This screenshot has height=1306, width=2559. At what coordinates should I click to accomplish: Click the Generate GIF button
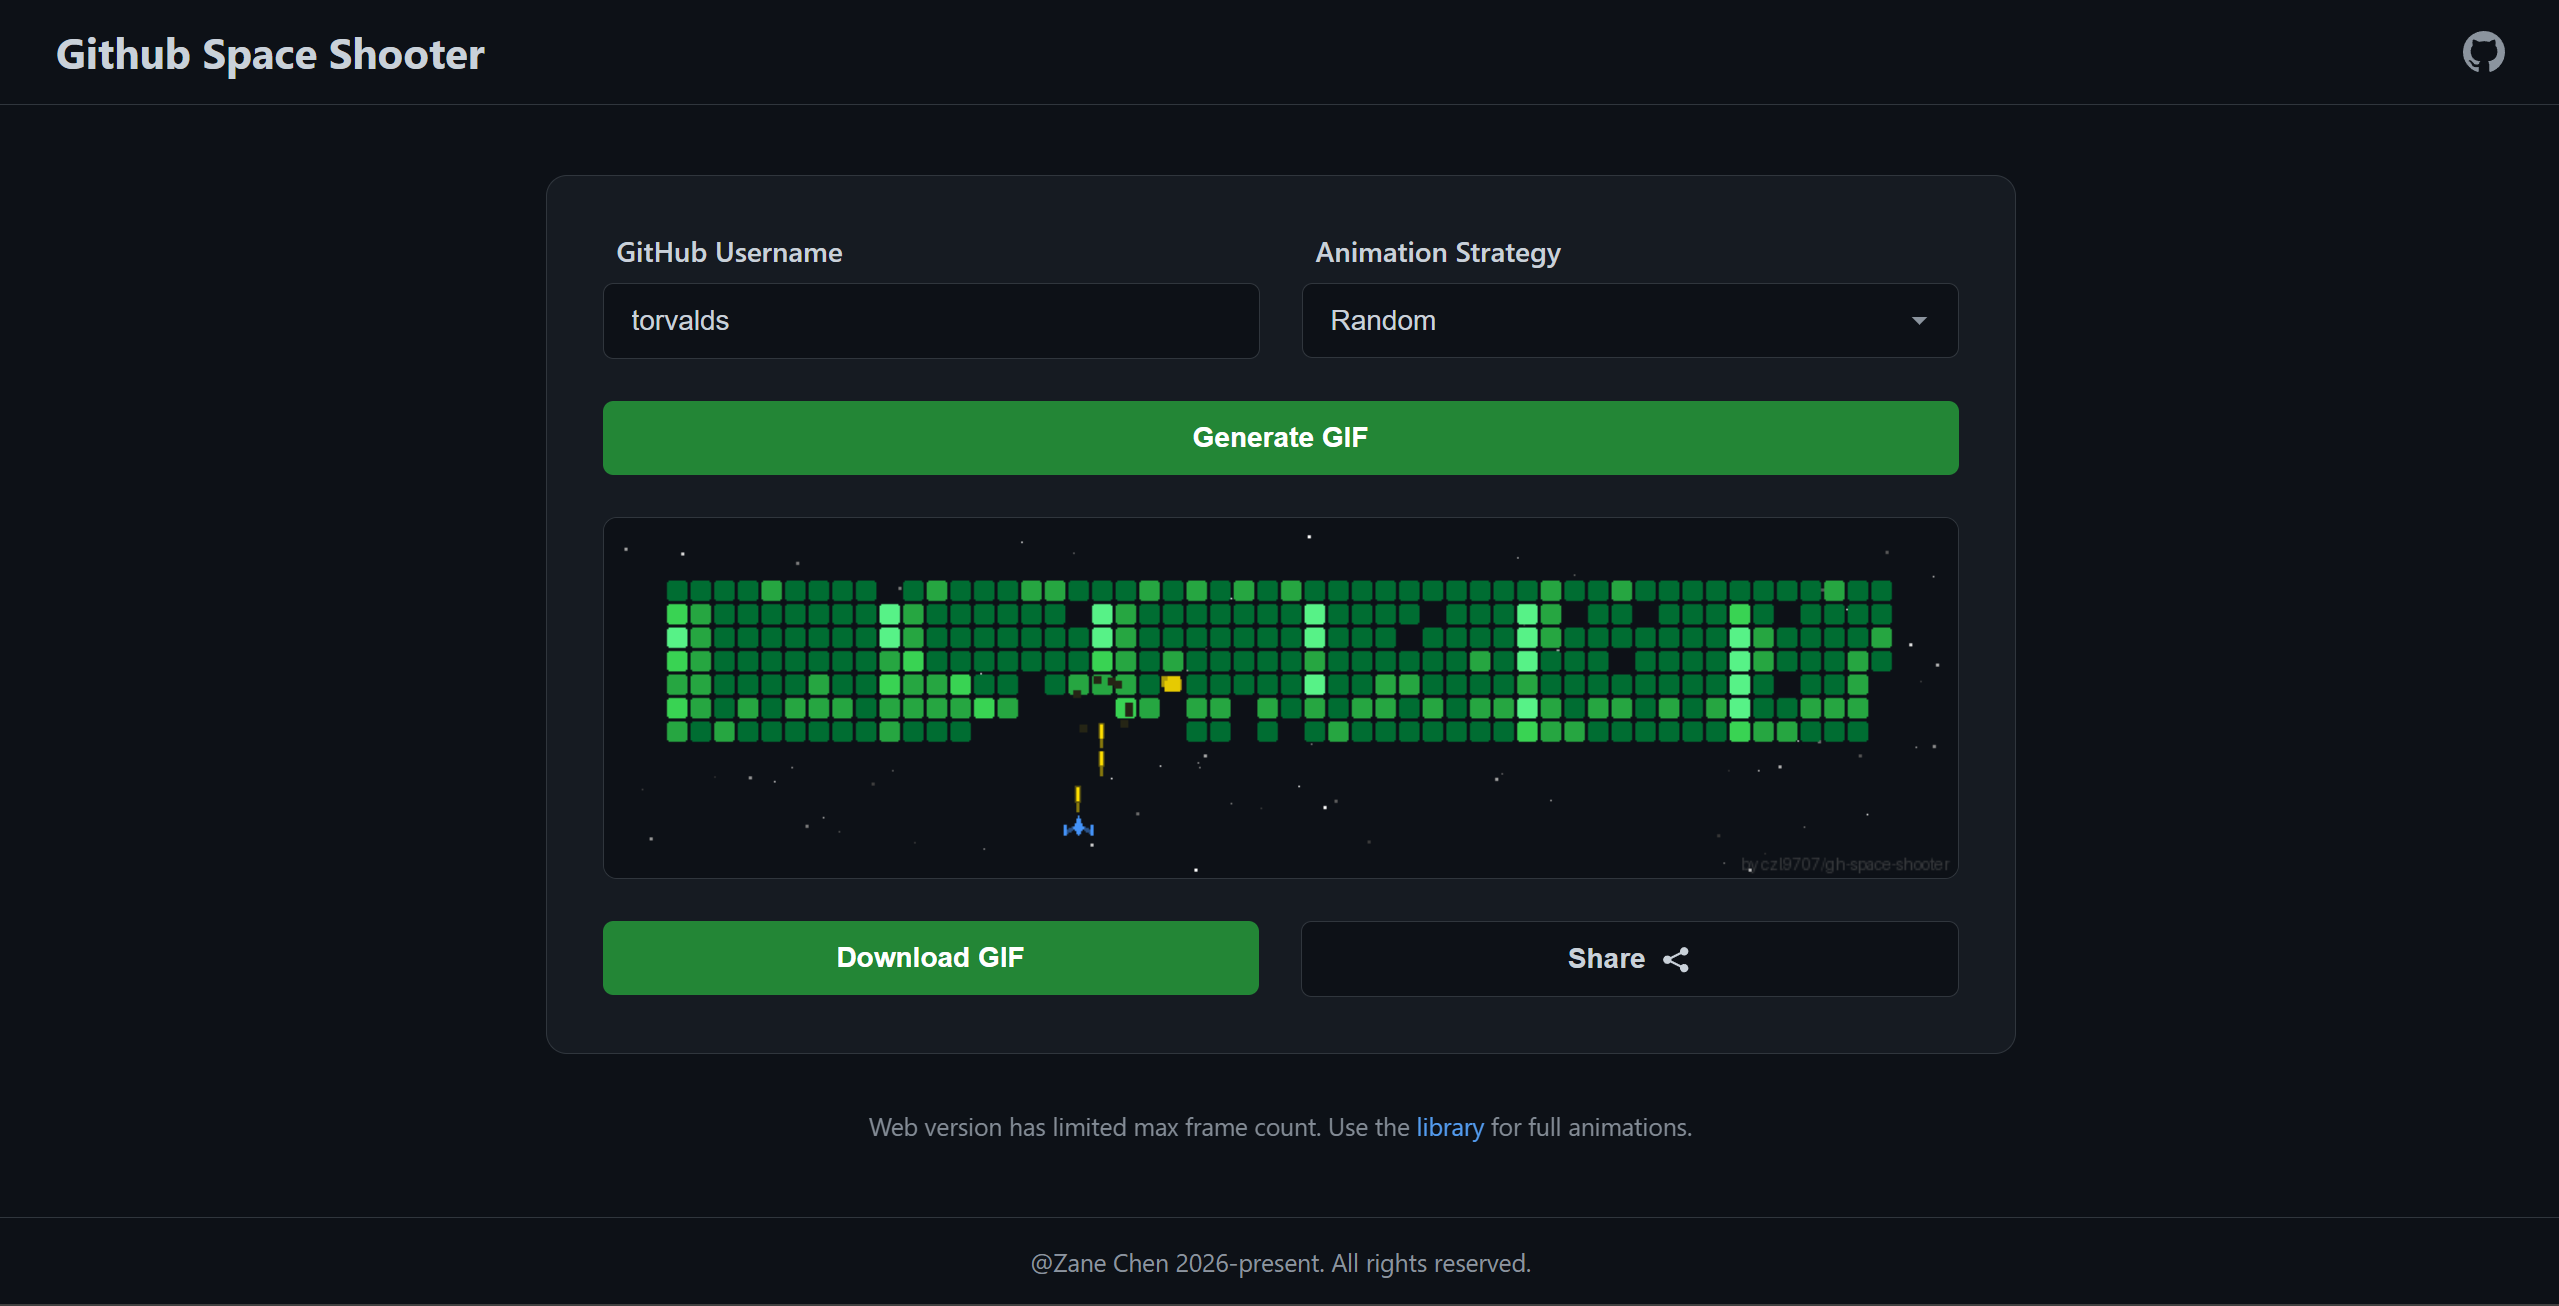1280,437
